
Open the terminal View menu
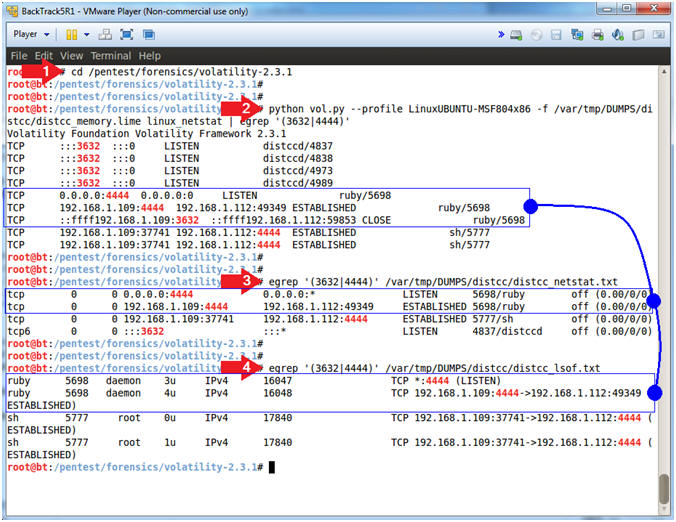pos(72,56)
